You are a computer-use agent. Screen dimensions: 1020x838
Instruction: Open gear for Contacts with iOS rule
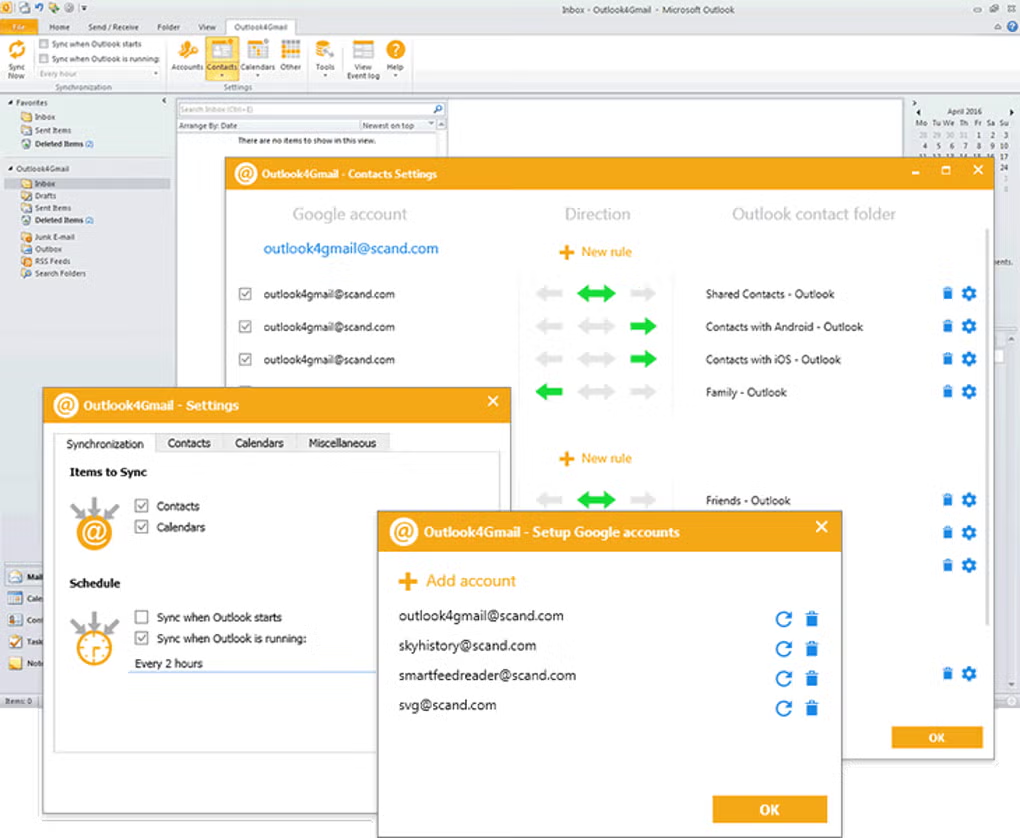click(x=969, y=358)
